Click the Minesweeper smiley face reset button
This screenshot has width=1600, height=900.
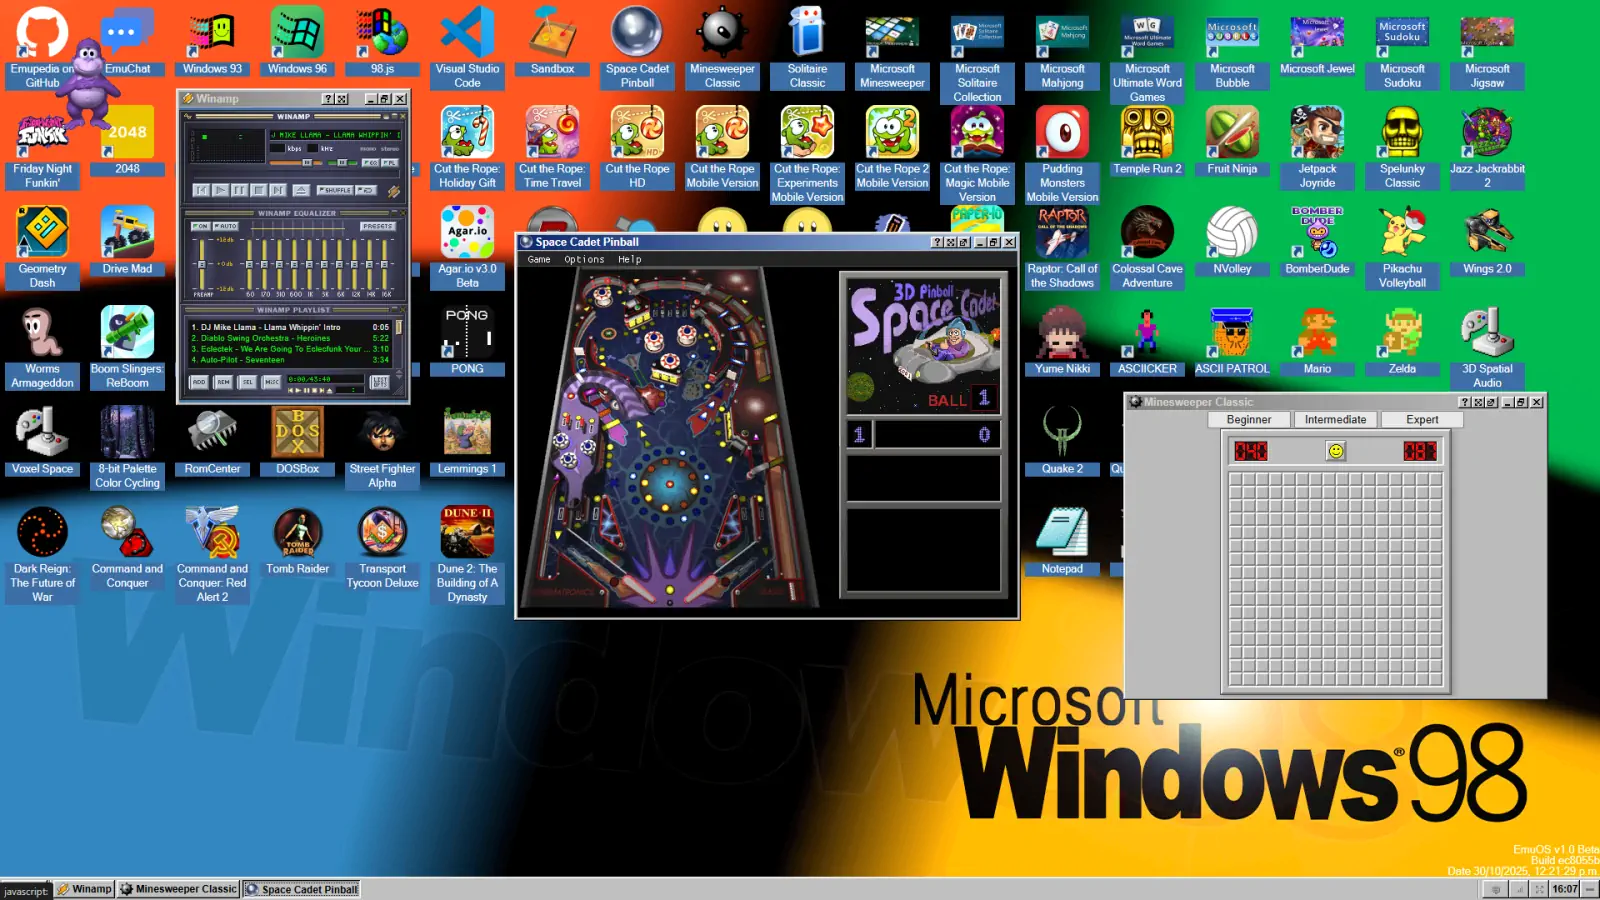tap(1335, 451)
